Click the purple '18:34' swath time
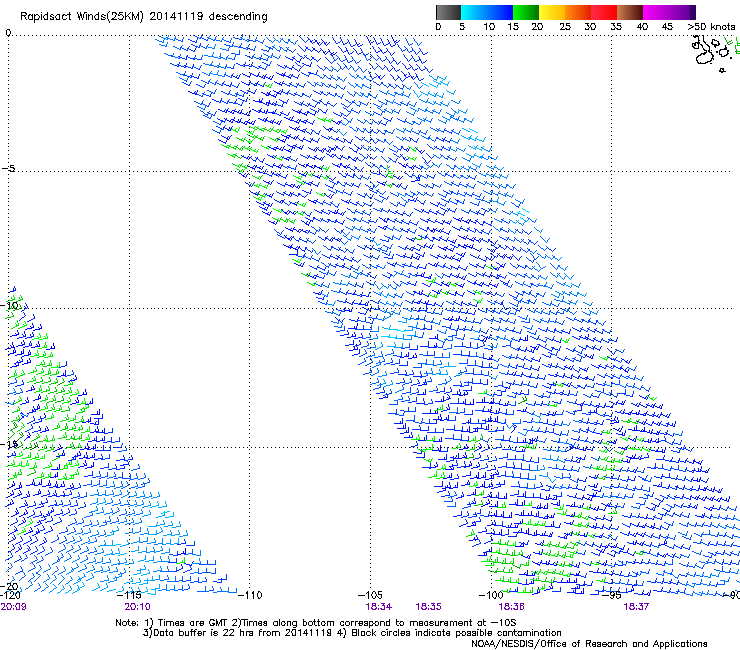 [x=378, y=607]
